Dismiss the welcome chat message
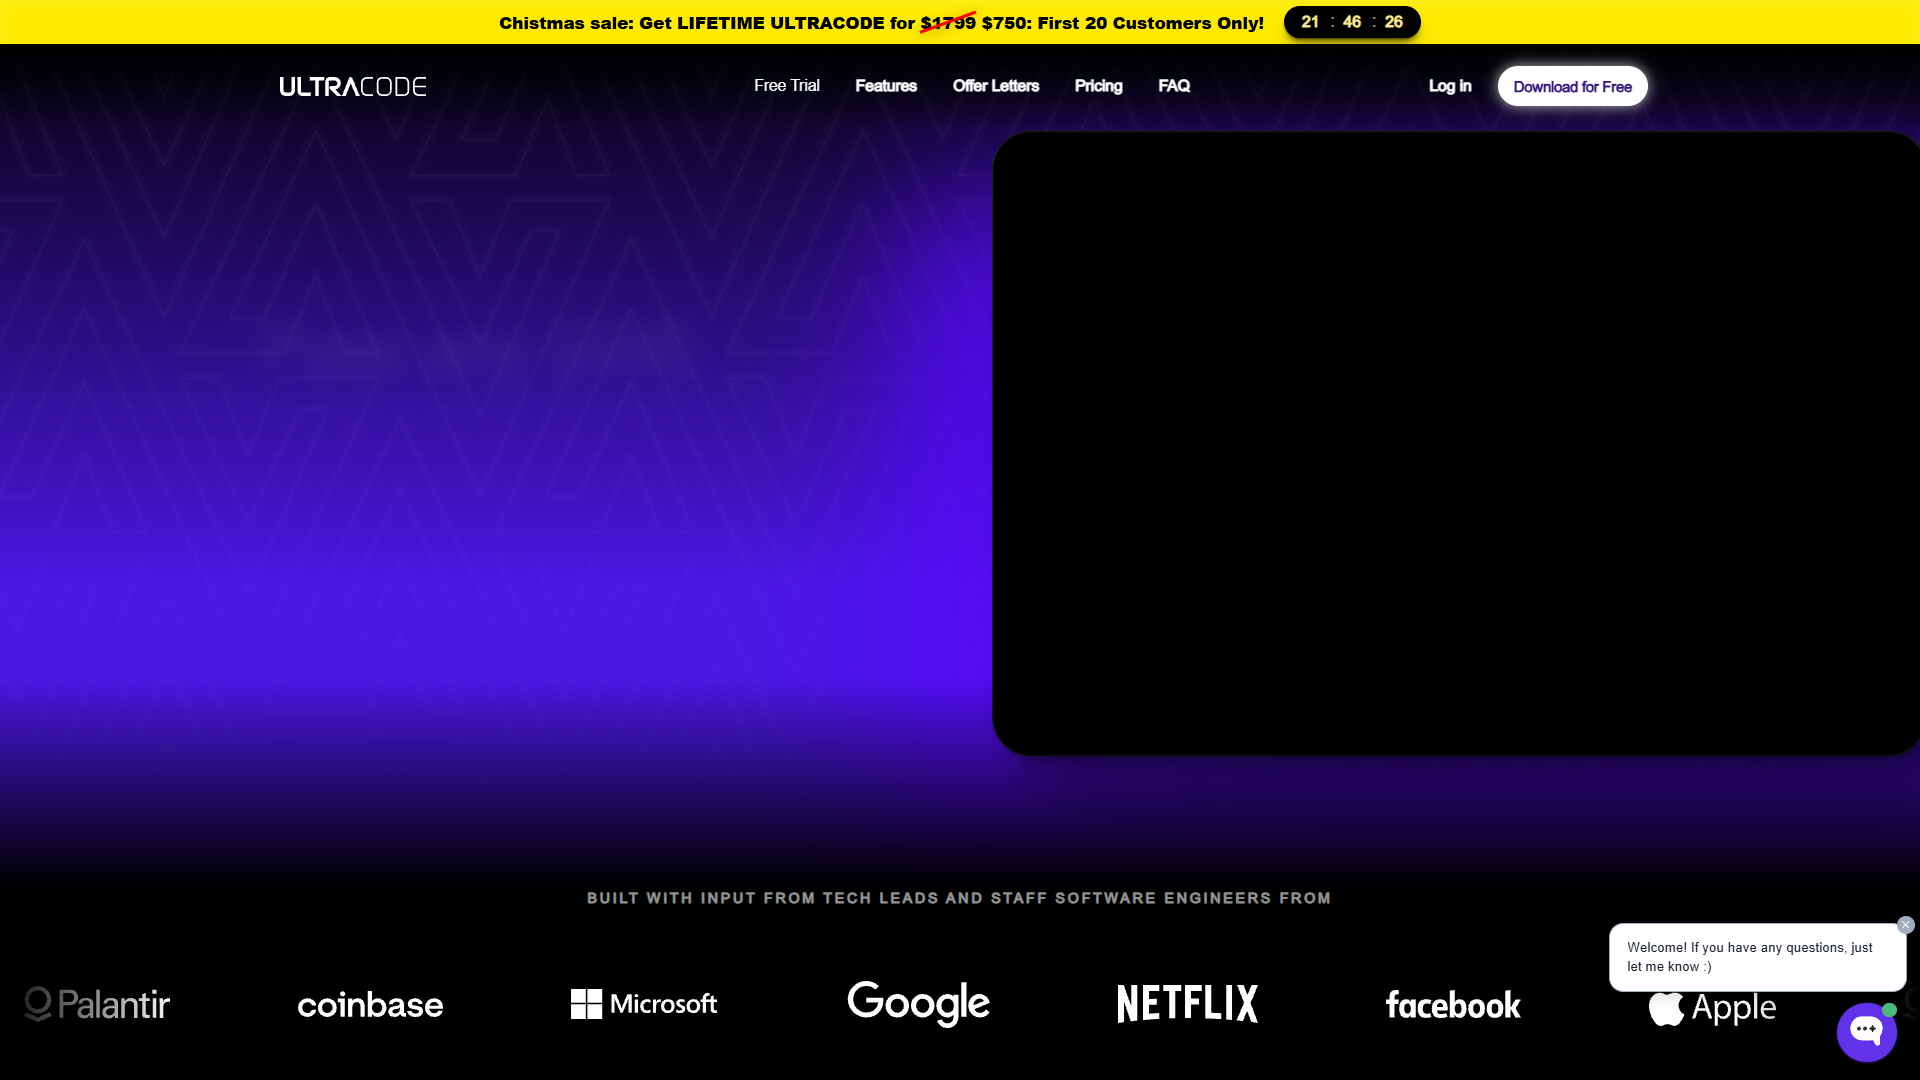The height and width of the screenshot is (1080, 1920). (1905, 925)
